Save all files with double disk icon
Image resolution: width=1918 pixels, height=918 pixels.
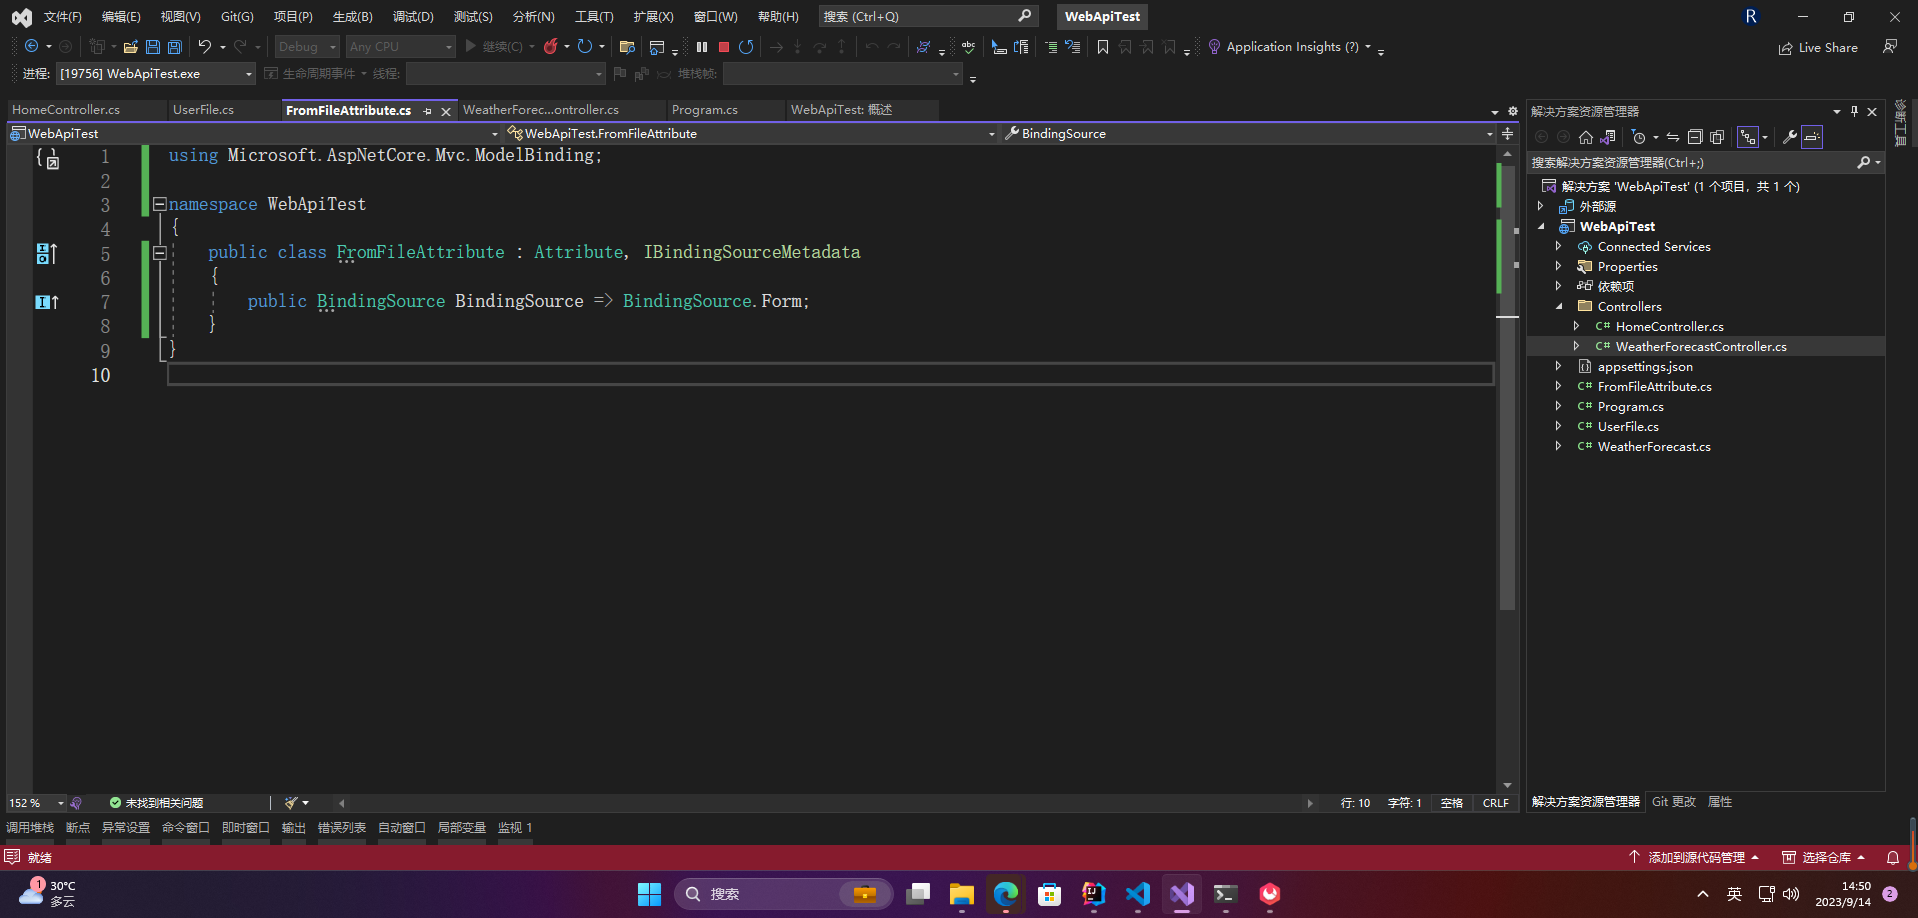(x=175, y=47)
